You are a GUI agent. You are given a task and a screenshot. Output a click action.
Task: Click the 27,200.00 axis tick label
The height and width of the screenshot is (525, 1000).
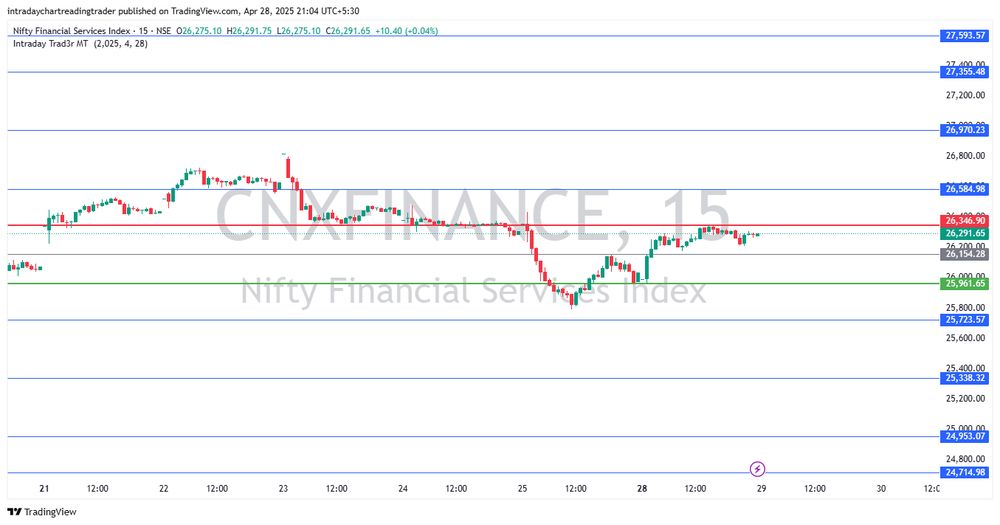click(965, 95)
